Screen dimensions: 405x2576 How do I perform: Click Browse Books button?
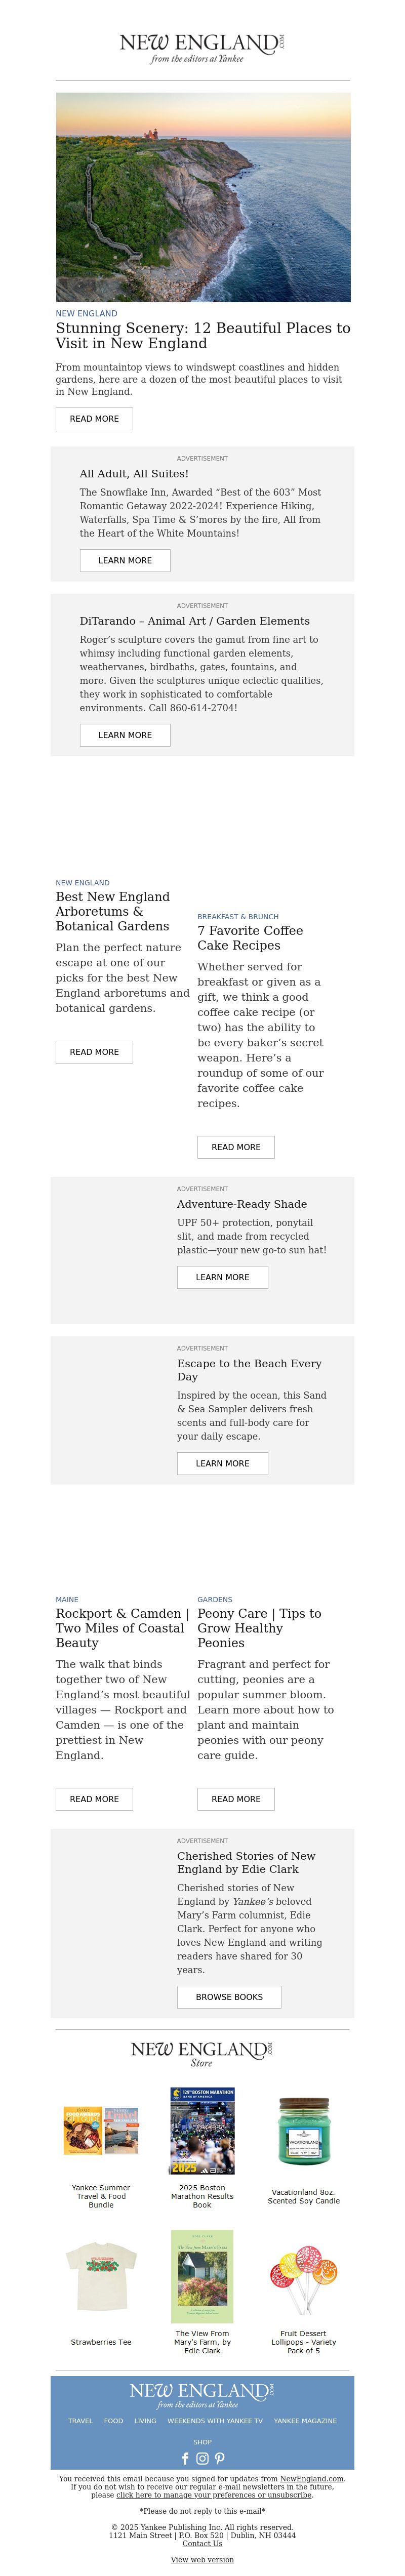[x=229, y=1997]
